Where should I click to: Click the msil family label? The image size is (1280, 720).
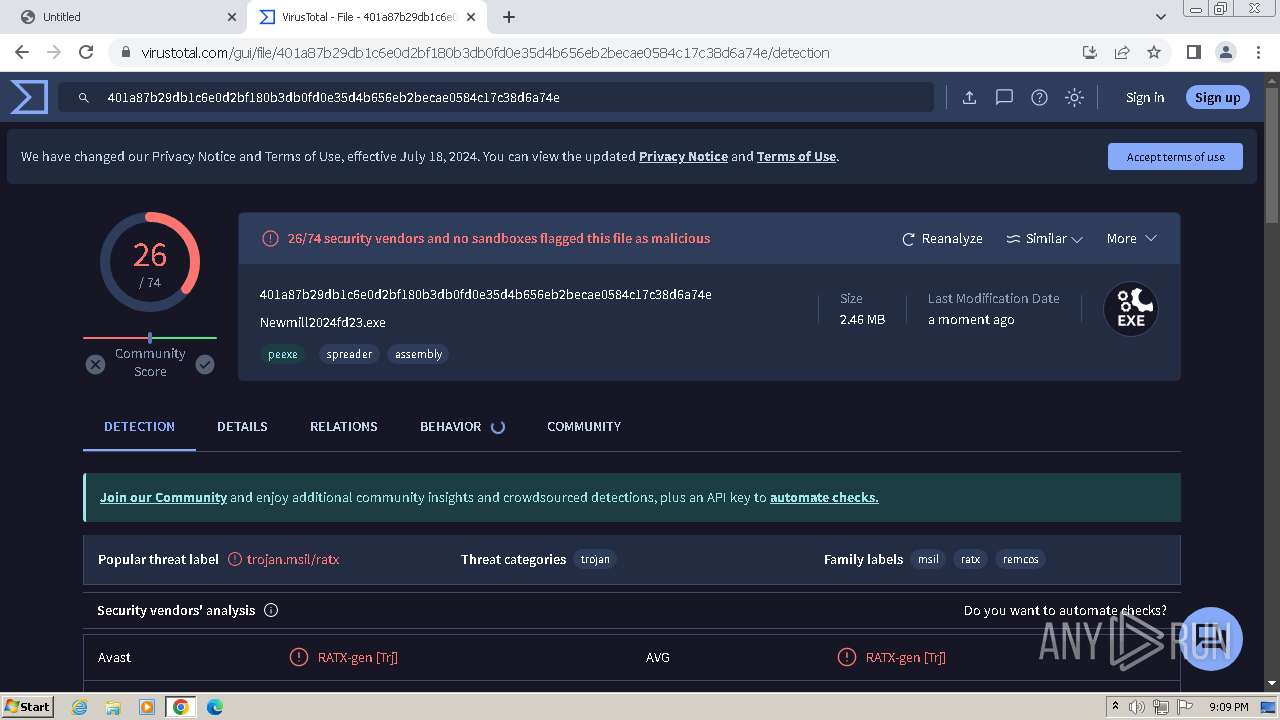click(928, 559)
